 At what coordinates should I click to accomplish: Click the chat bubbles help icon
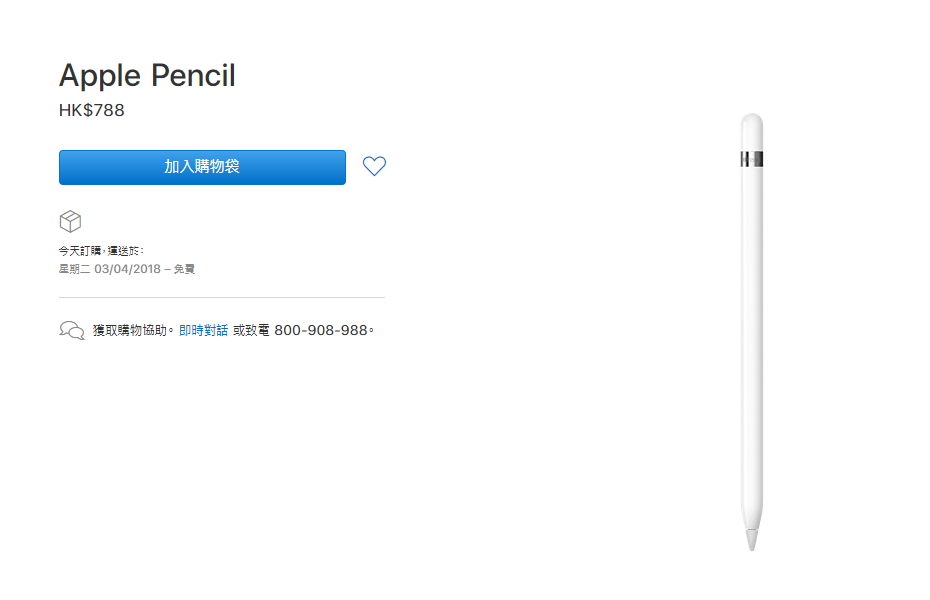pyautogui.click(x=72, y=330)
